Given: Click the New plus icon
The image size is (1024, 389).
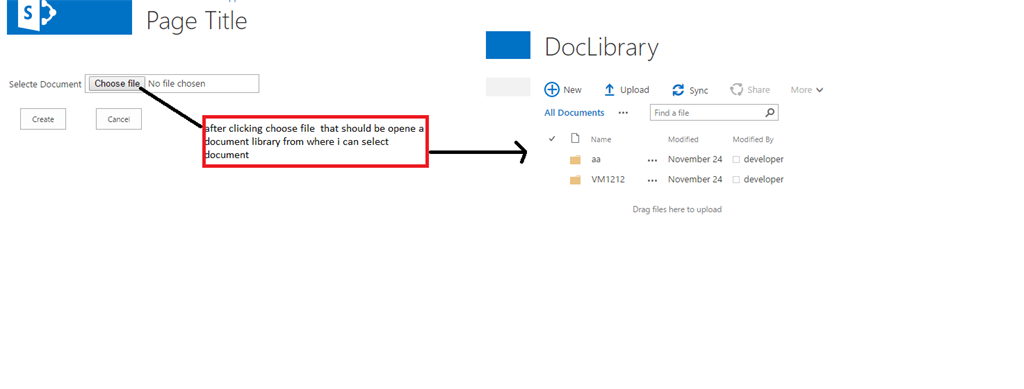Looking at the screenshot, I should coord(552,89).
